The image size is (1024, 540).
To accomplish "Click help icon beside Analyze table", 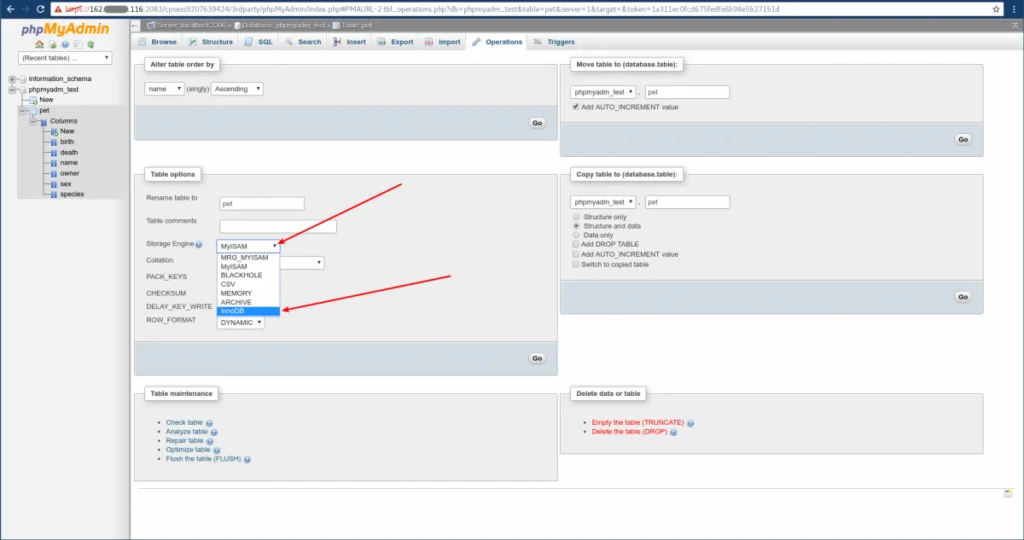I will [x=214, y=432].
